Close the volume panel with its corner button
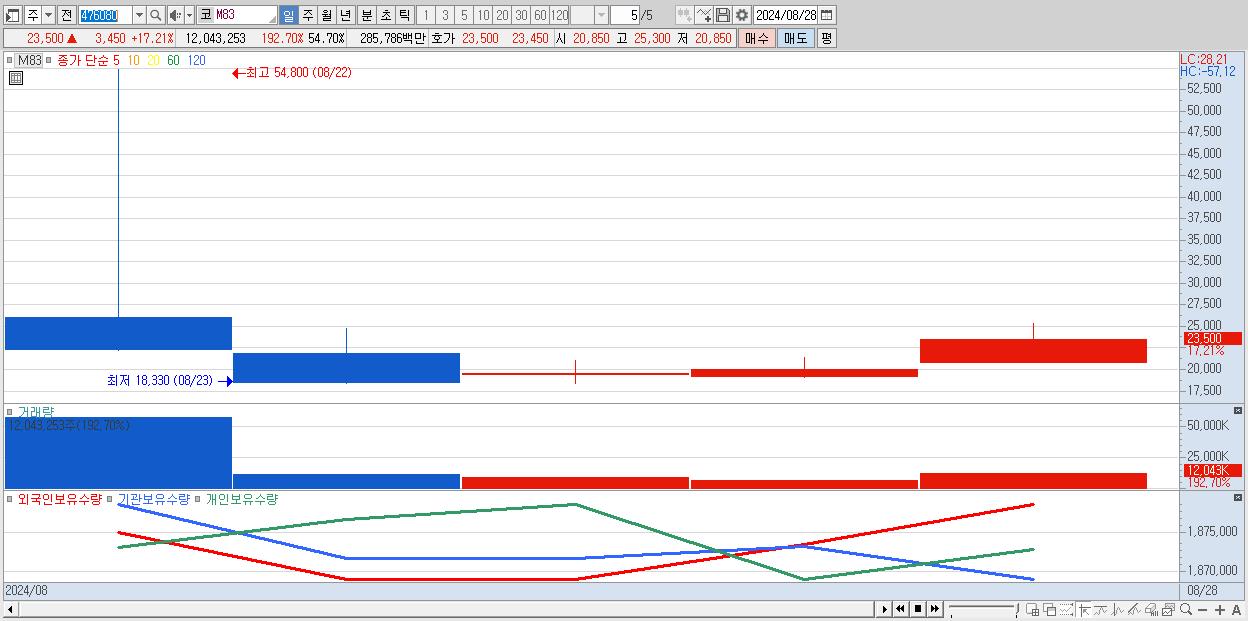1248x621 pixels. pos(1238,411)
